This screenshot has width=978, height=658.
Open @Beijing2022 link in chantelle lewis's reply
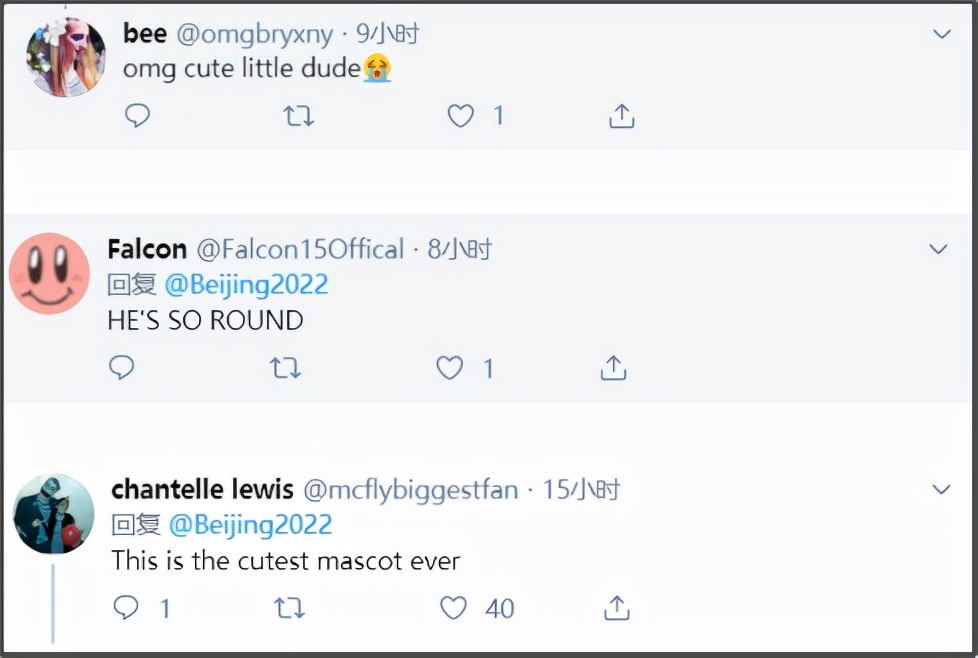pos(250,524)
